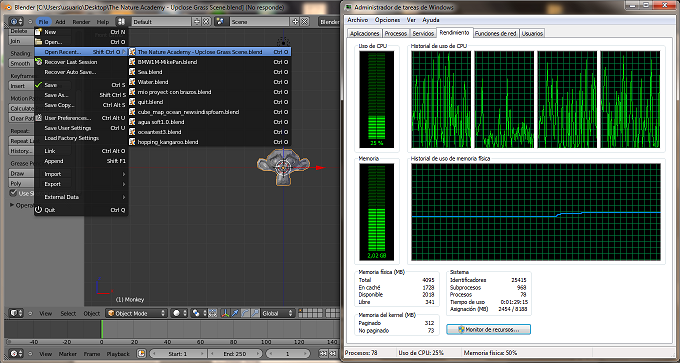The height and width of the screenshot is (363, 680).
Task: Open the Object Mode dropdown
Action: 136,313
